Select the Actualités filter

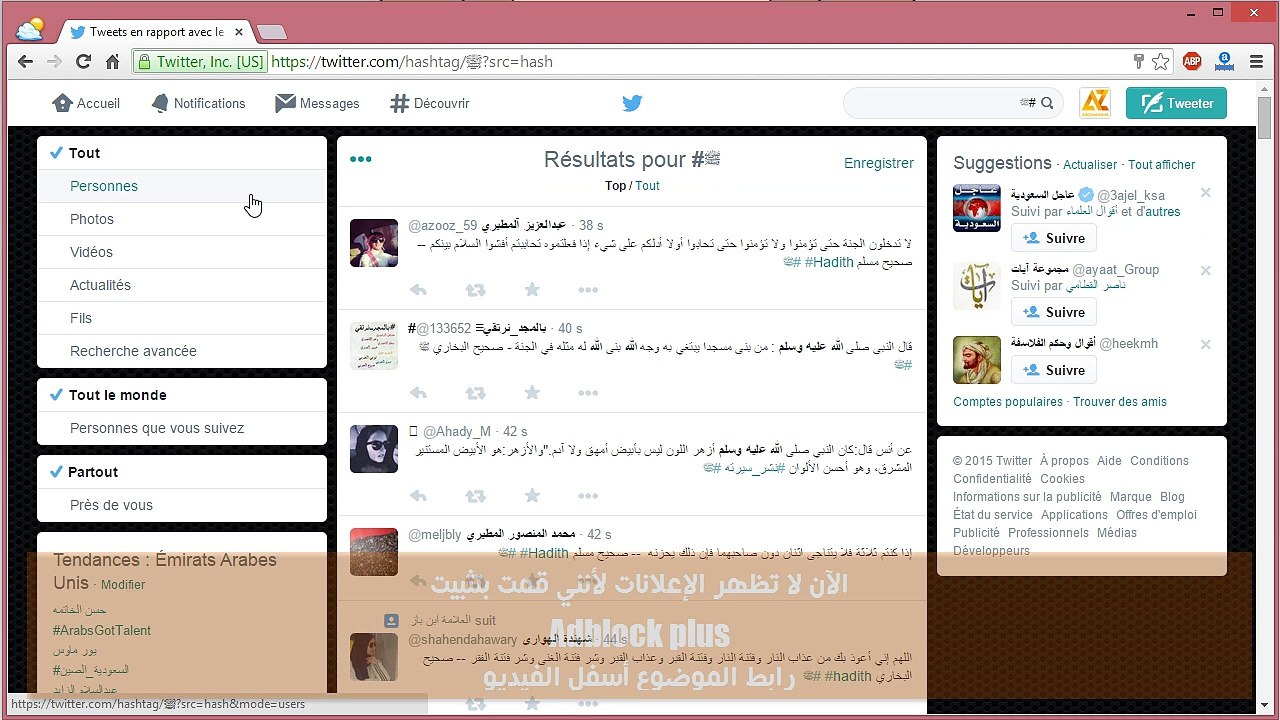click(182, 285)
